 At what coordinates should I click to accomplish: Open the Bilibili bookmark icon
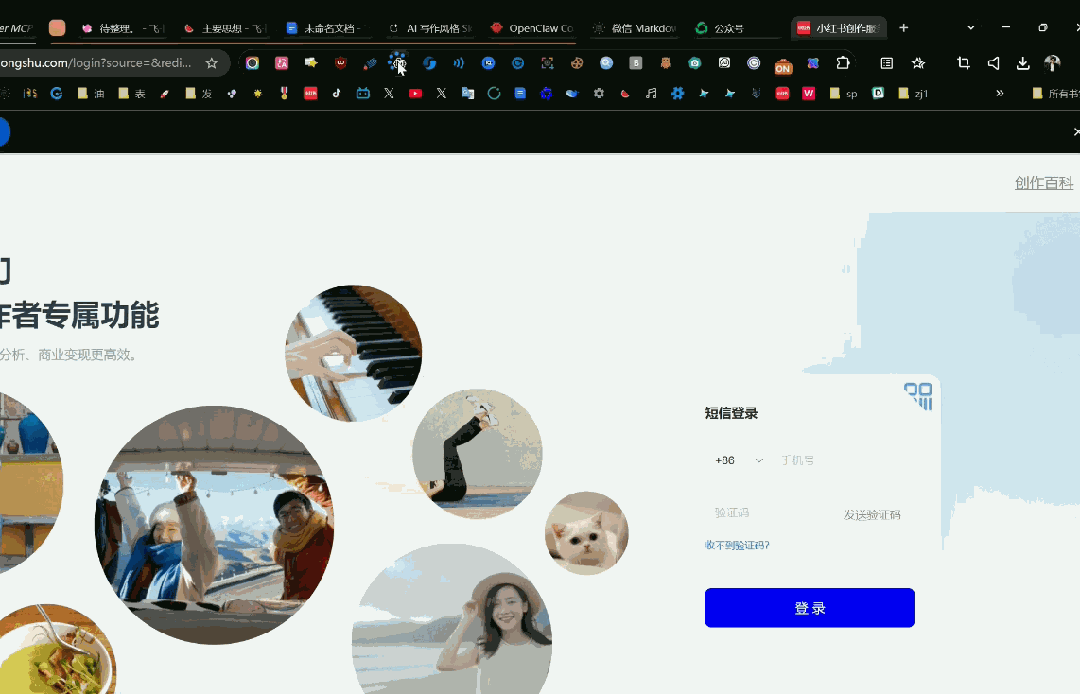(x=363, y=93)
